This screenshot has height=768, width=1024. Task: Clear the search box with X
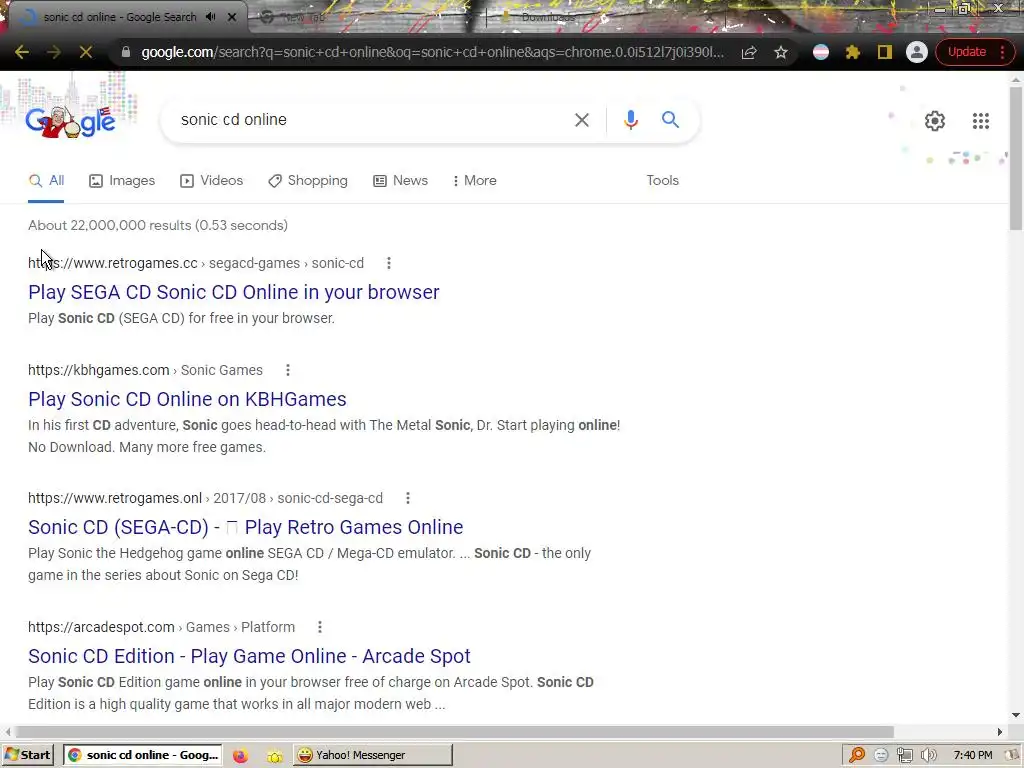pos(581,120)
